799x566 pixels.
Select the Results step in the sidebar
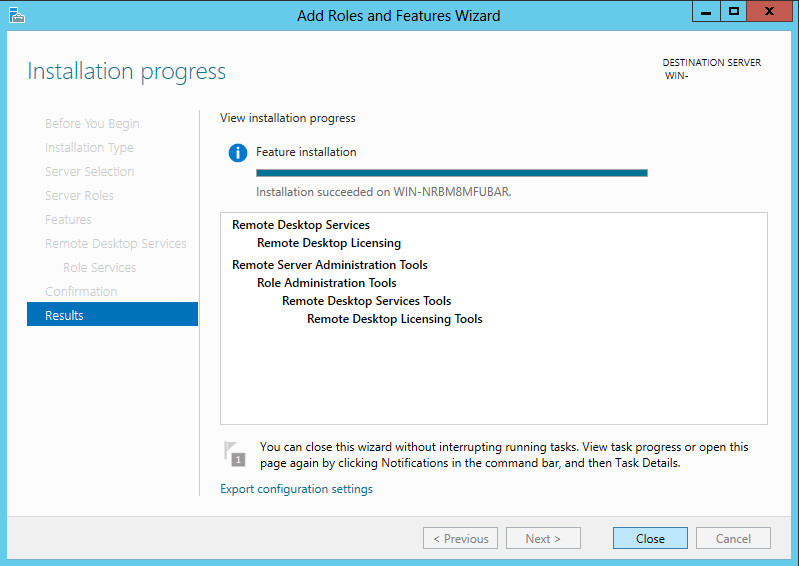click(x=112, y=315)
